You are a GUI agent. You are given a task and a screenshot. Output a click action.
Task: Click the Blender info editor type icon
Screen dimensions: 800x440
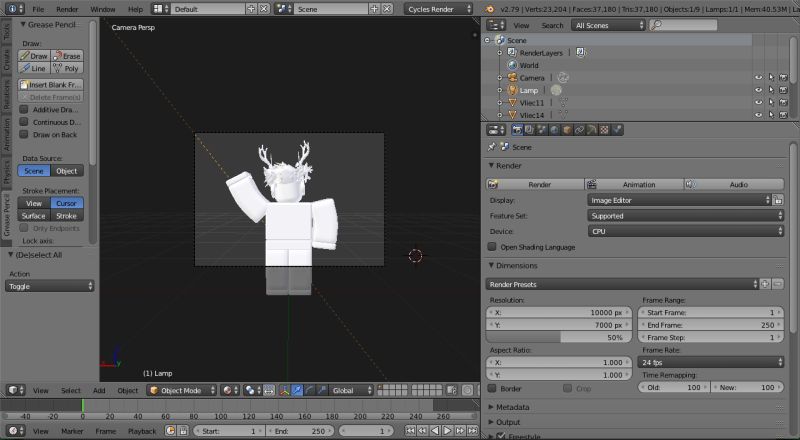(x=14, y=9)
